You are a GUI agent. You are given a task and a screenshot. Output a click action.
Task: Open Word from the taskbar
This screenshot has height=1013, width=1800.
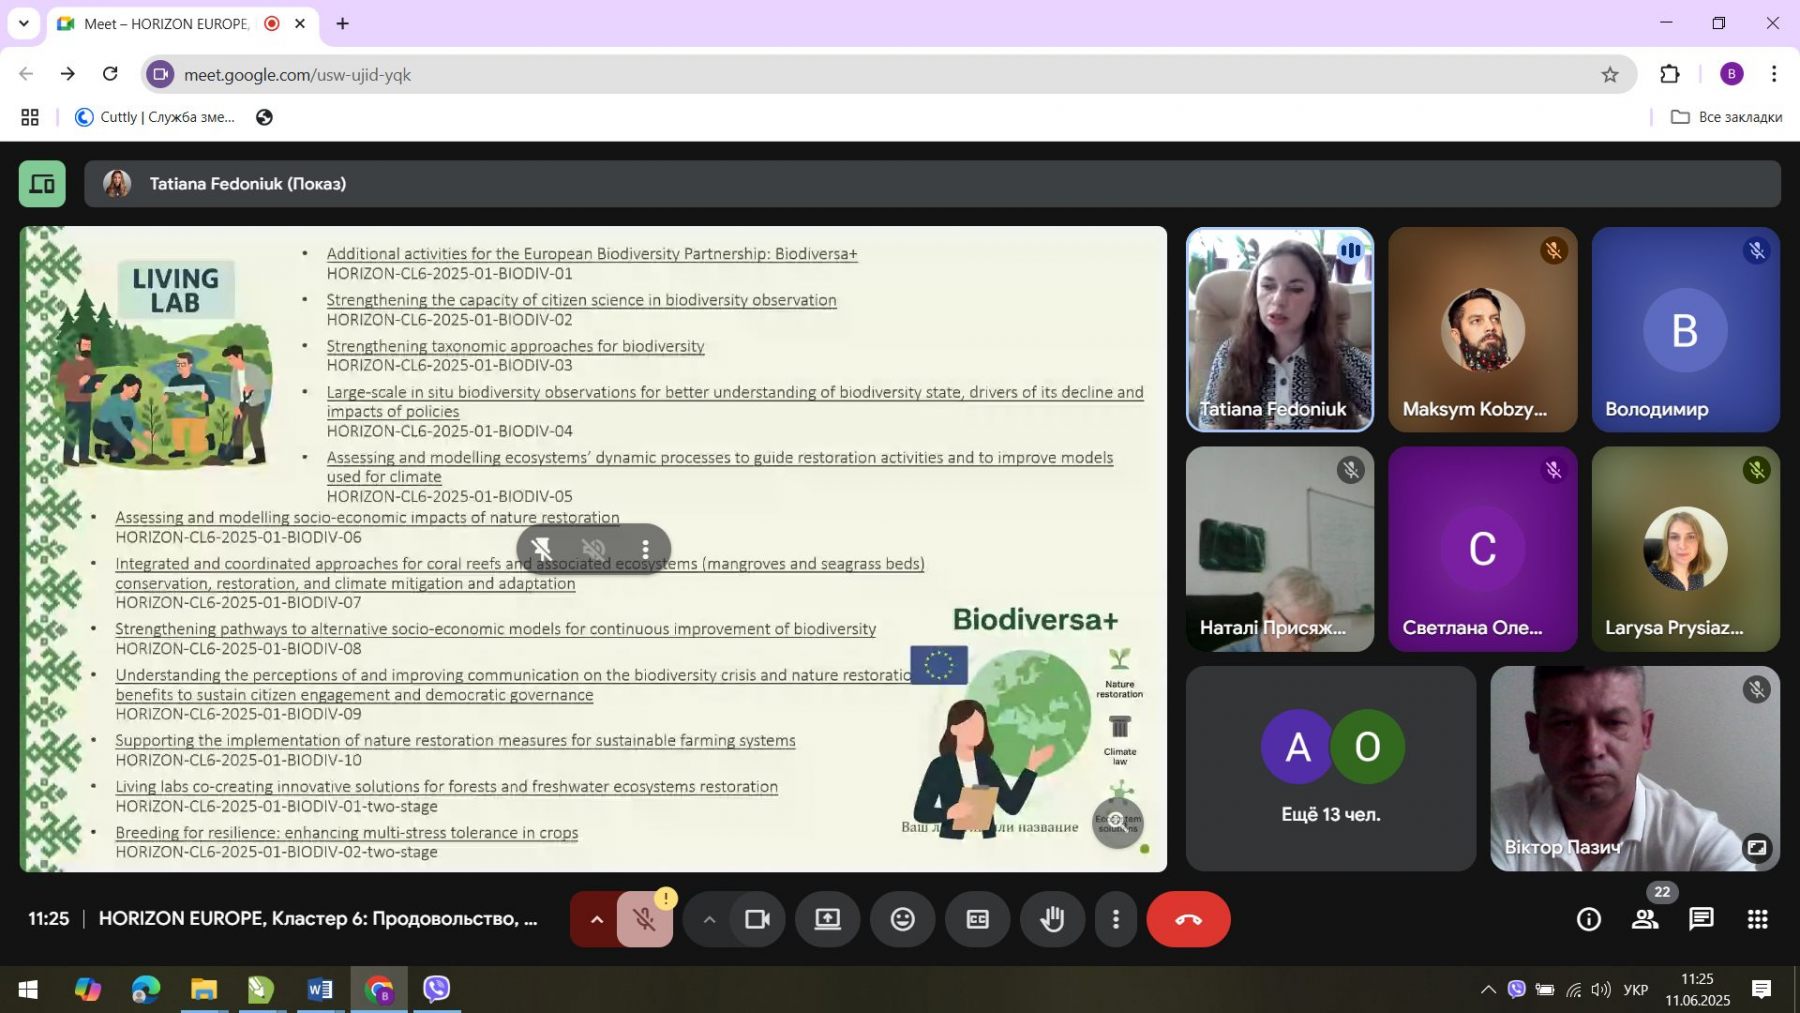click(x=320, y=990)
